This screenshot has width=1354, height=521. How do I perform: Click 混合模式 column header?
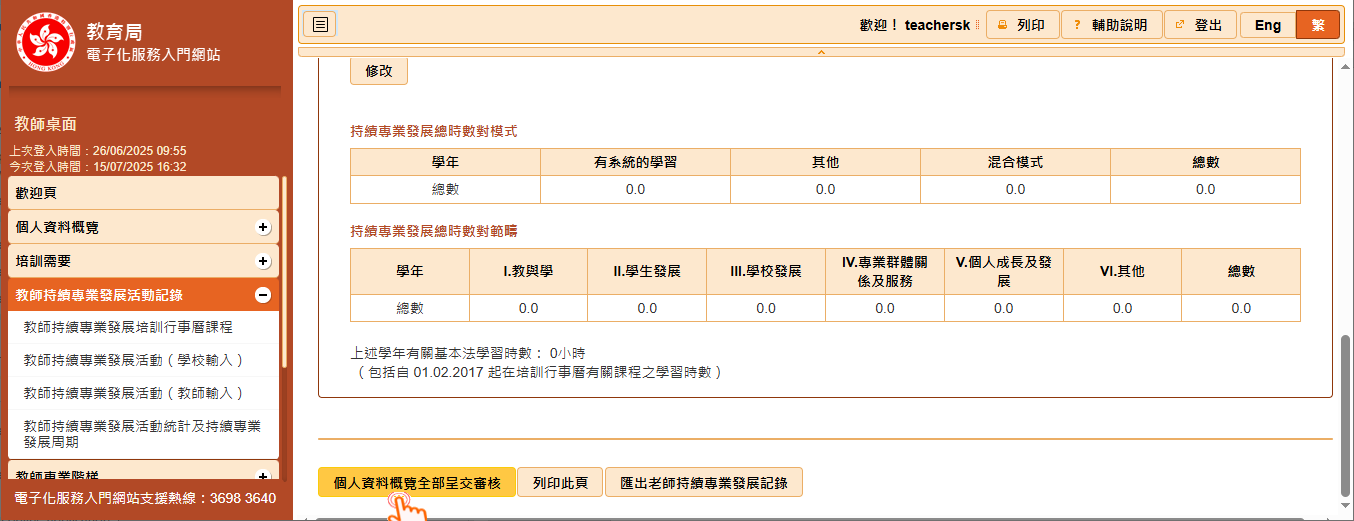(x=1015, y=162)
